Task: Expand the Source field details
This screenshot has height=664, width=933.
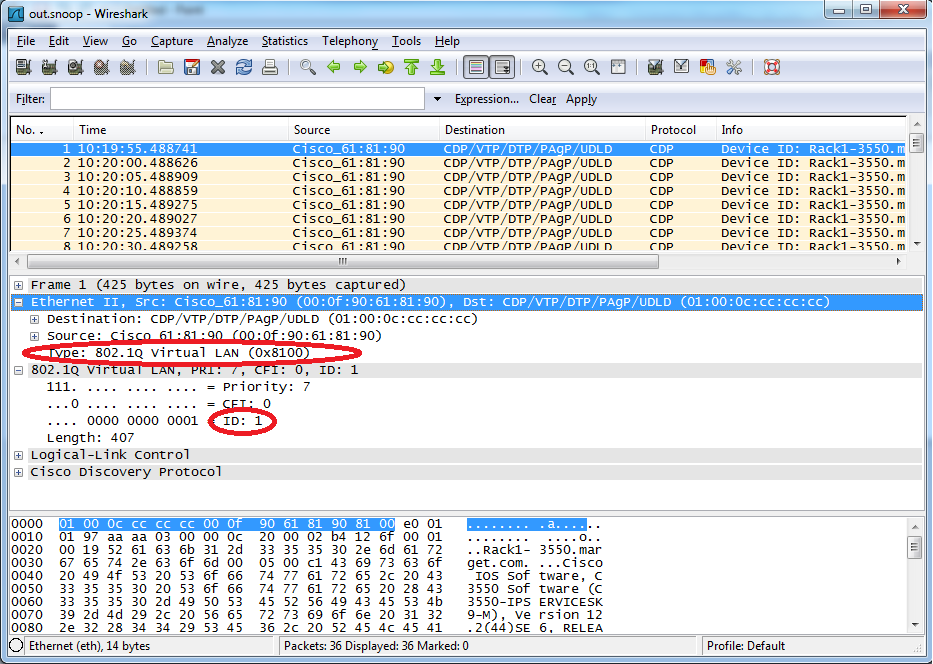Action: (35, 336)
